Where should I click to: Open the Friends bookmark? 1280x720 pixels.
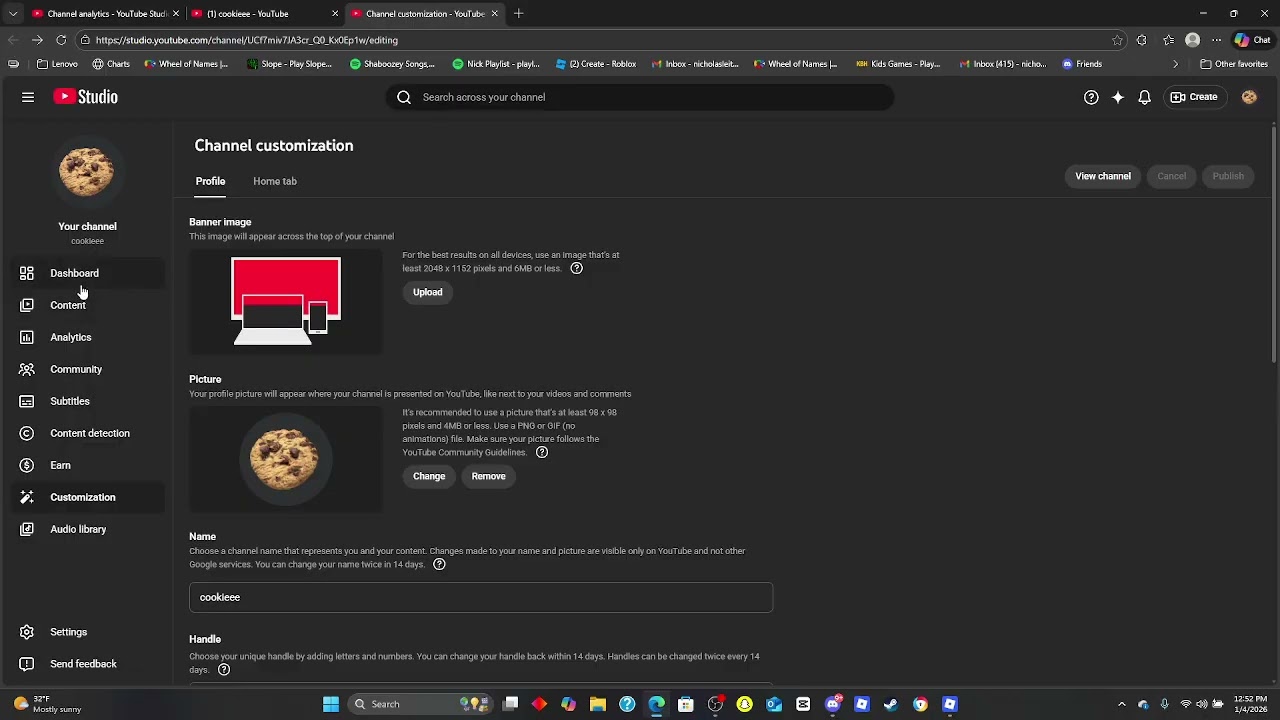point(1082,64)
